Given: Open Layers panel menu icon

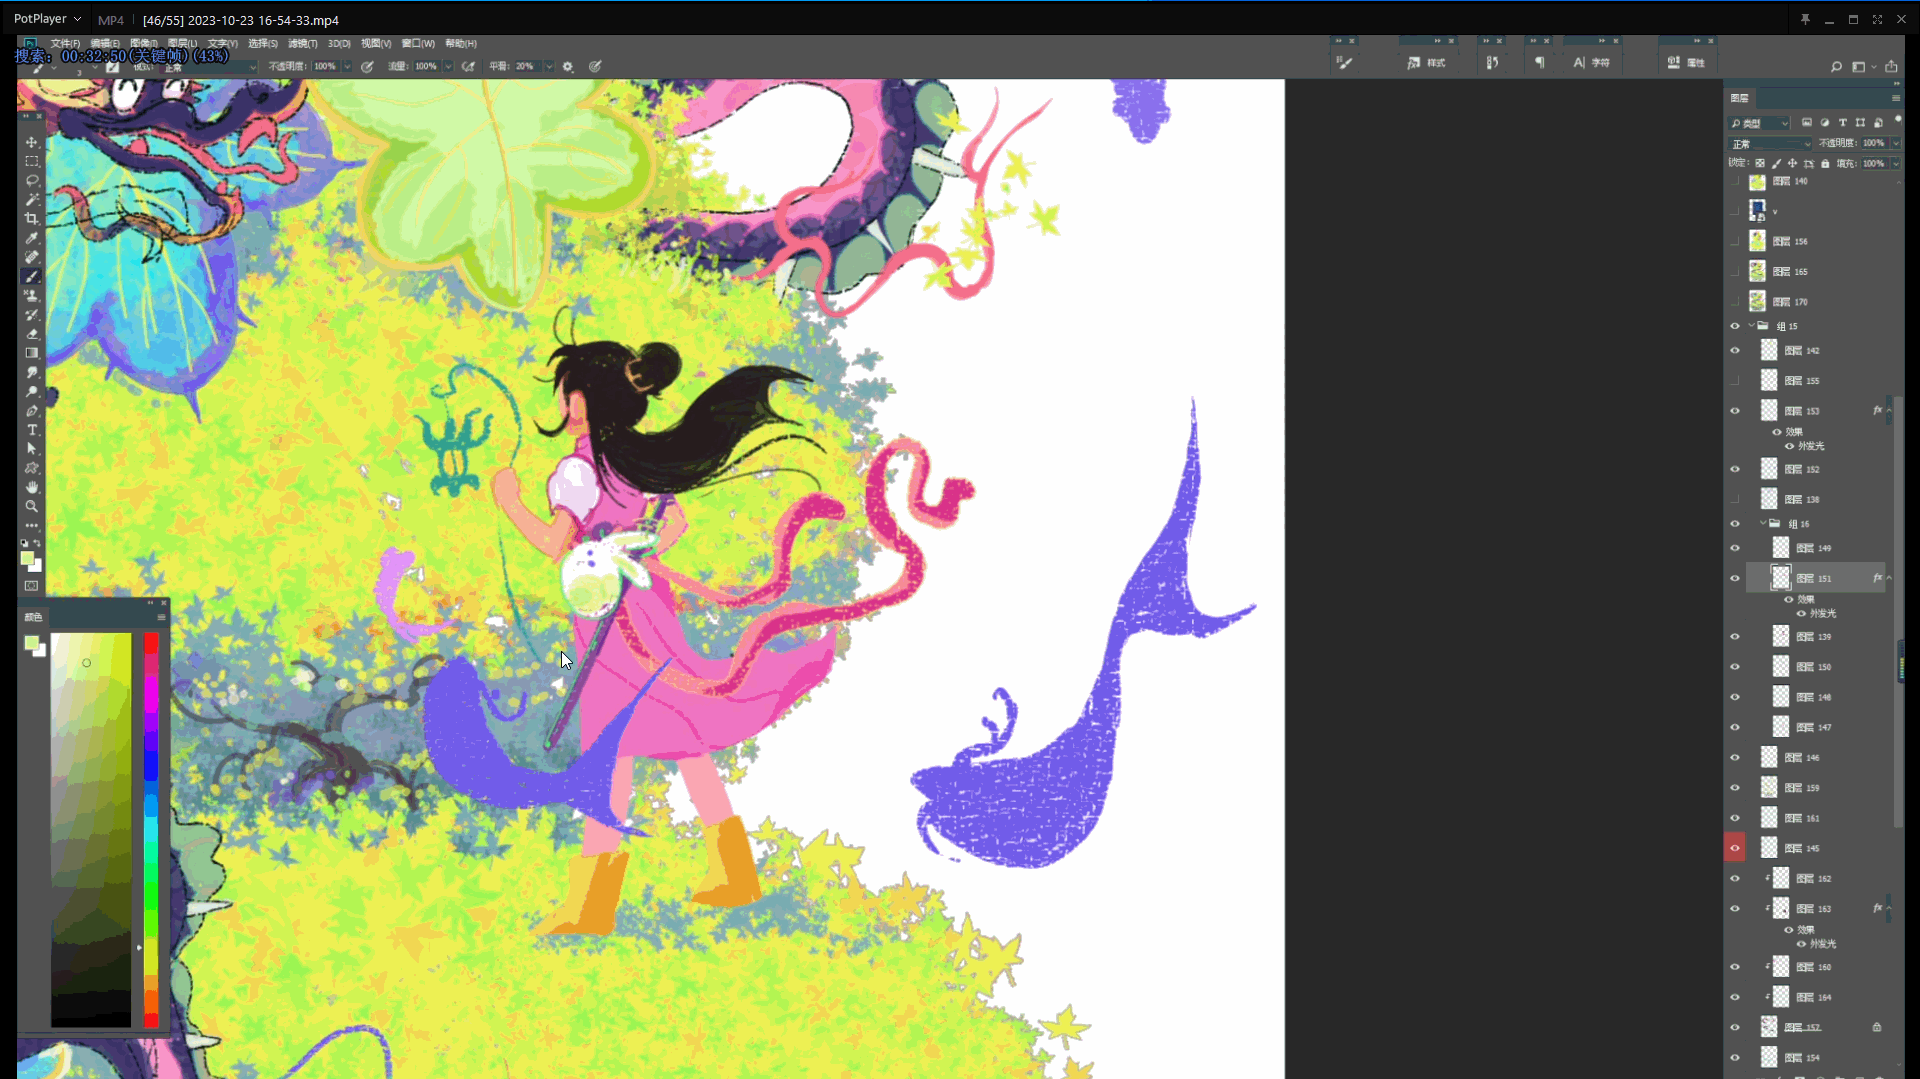Looking at the screenshot, I should [1895, 98].
